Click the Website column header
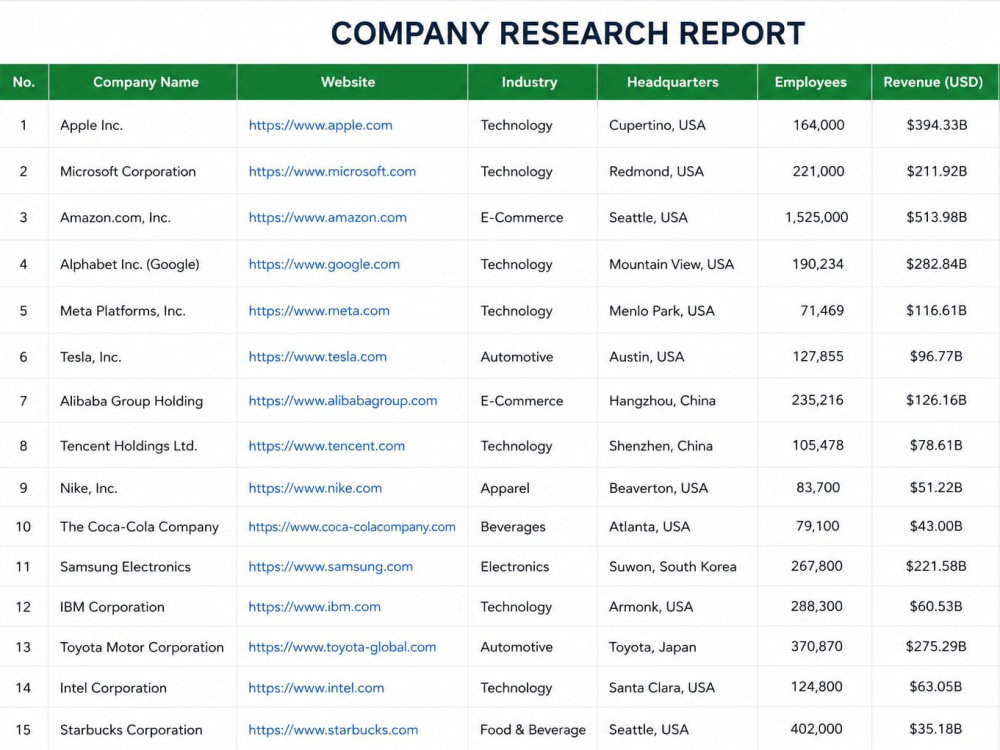This screenshot has width=1000, height=750. pyautogui.click(x=352, y=82)
